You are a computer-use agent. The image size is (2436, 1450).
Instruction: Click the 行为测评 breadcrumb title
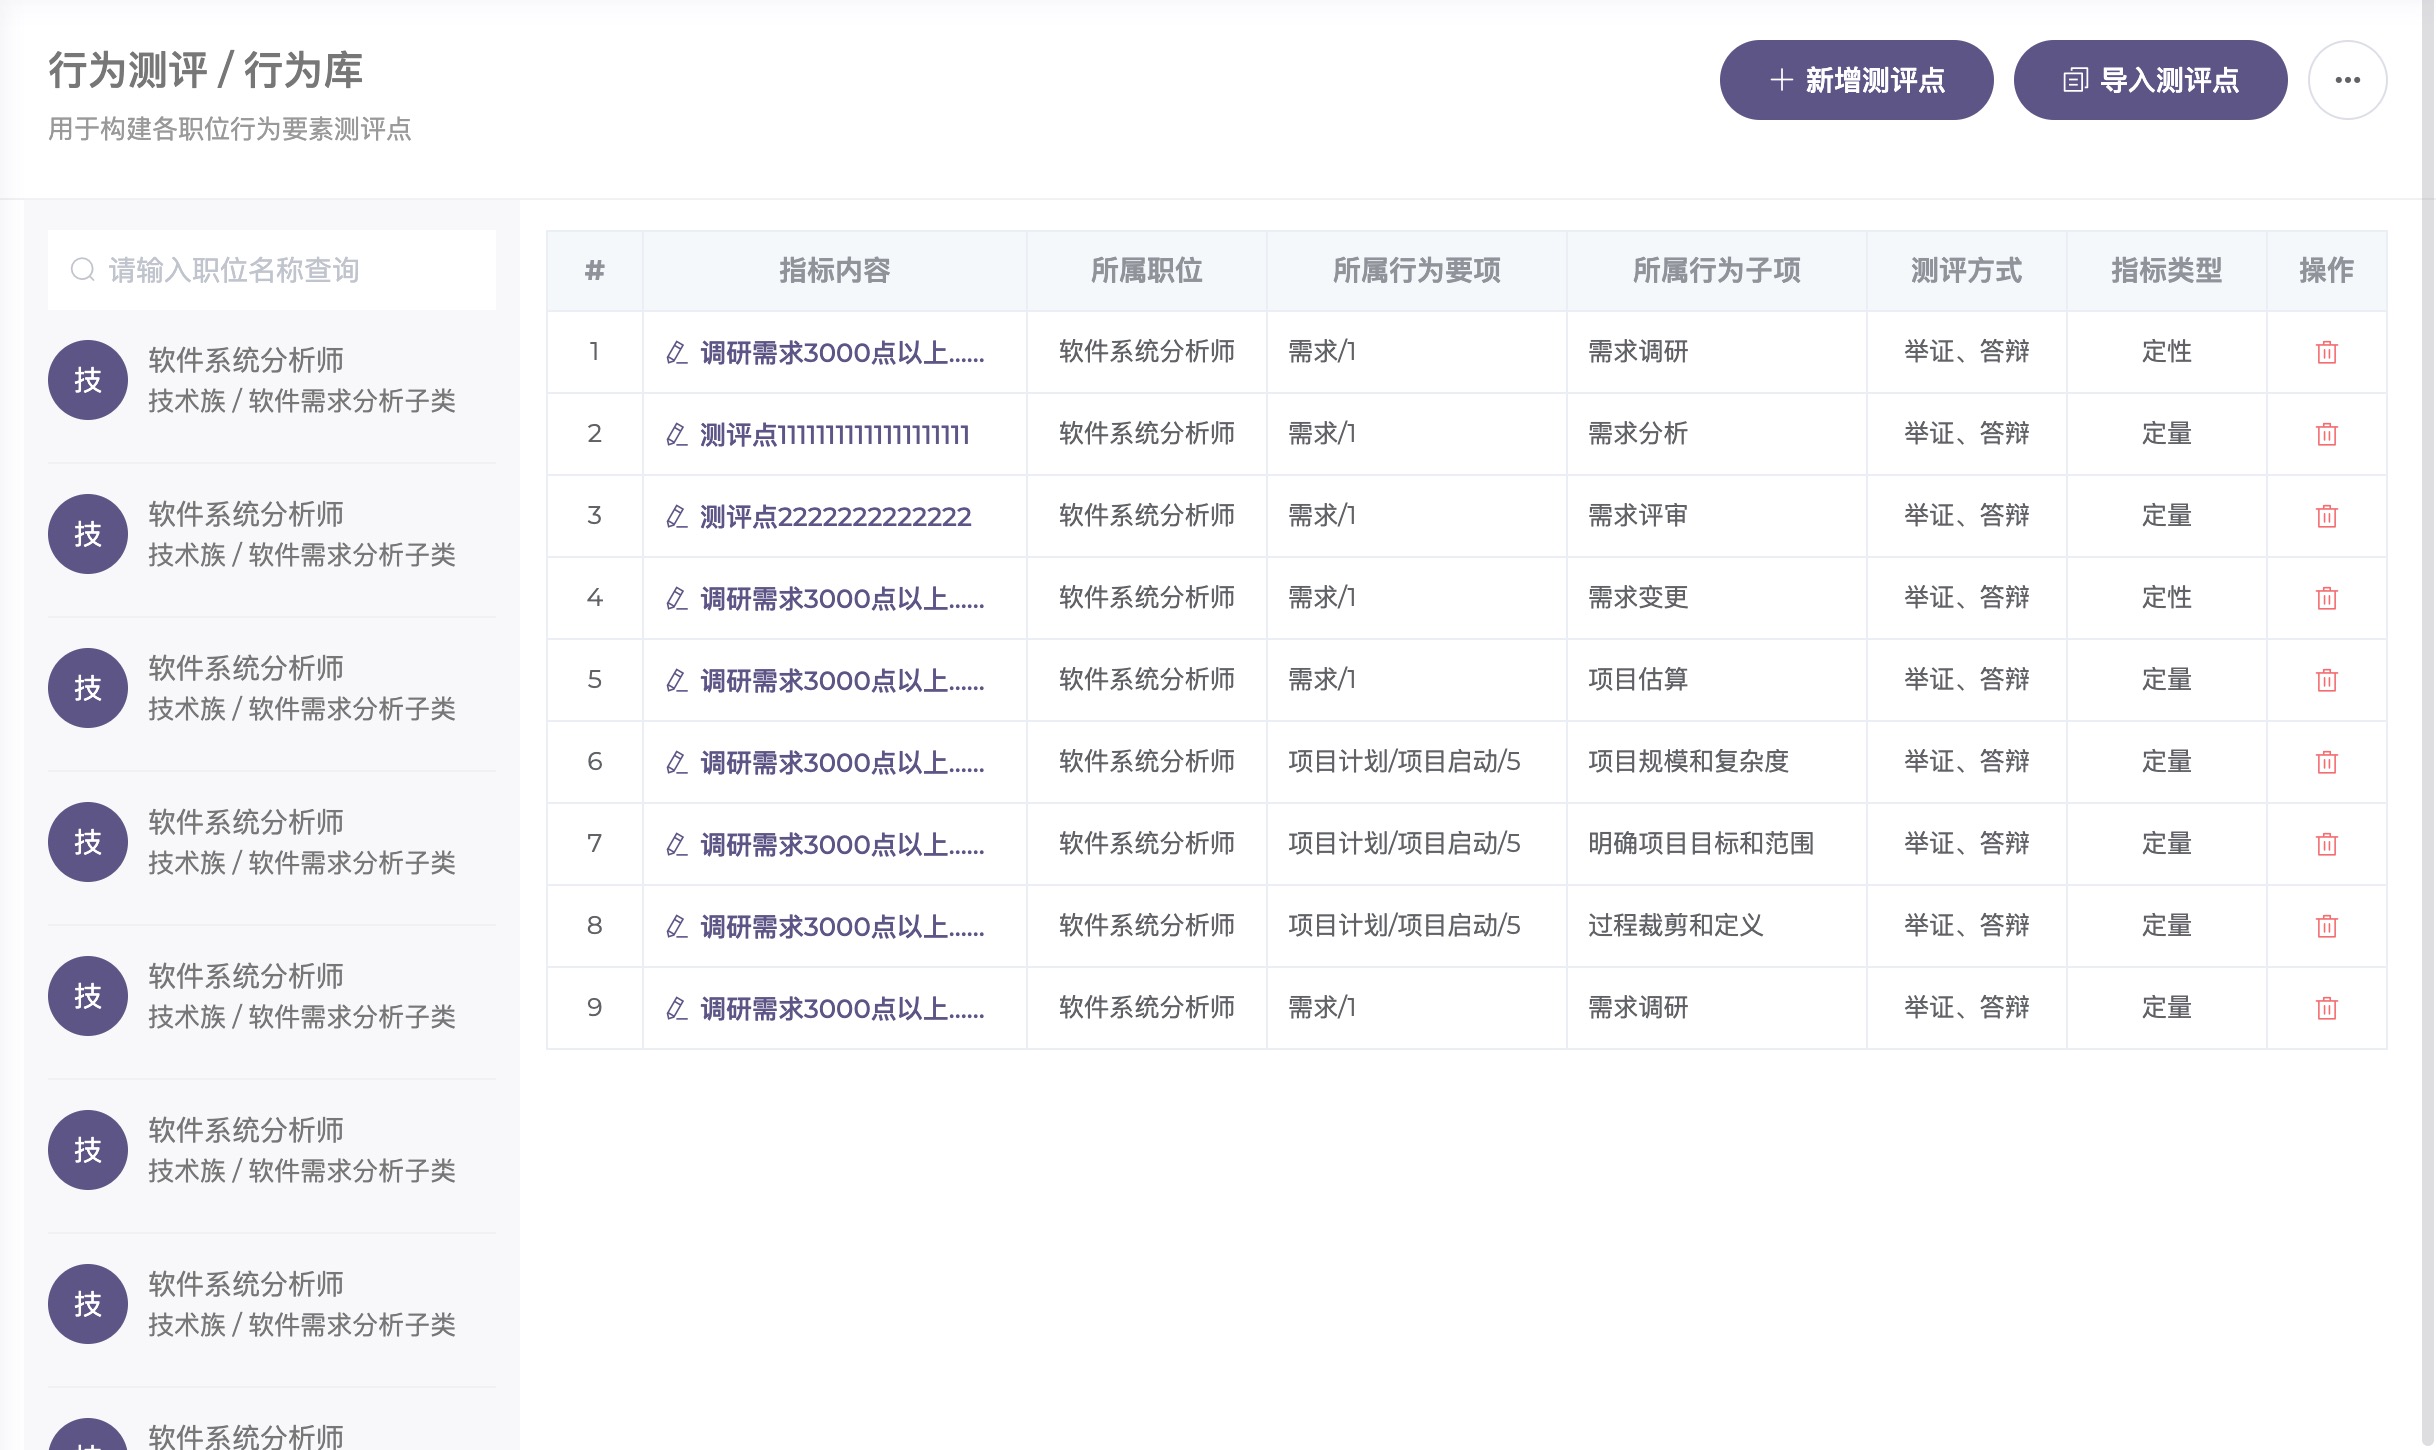(x=128, y=70)
